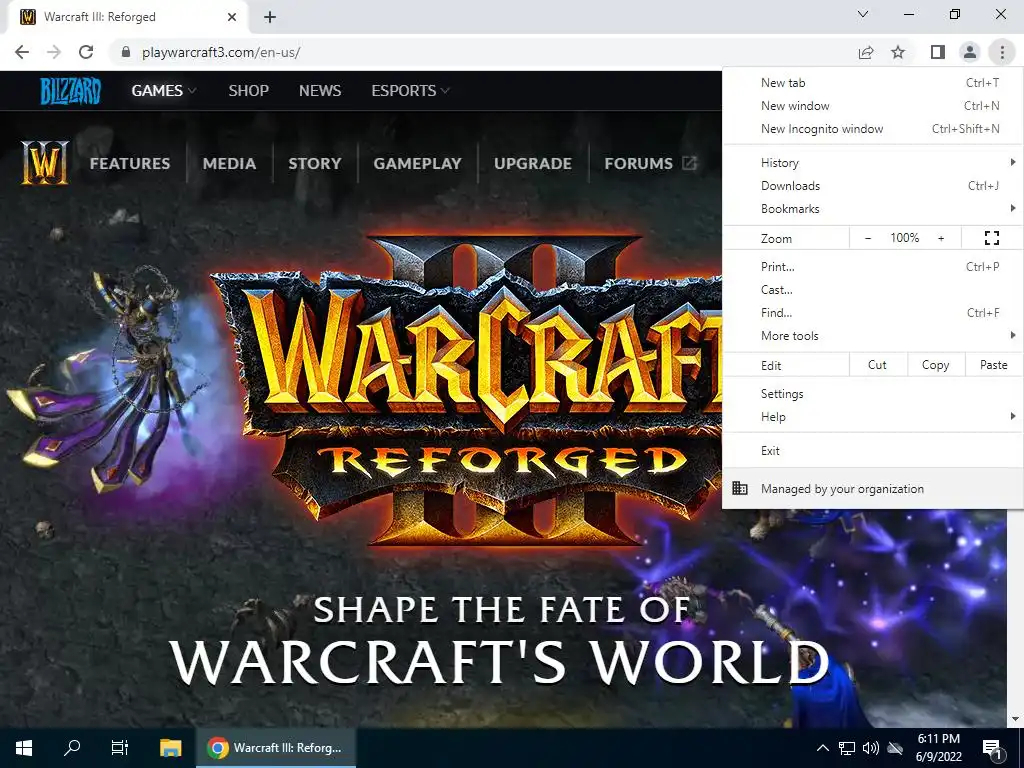Choose Exit from Chrome menu
The height and width of the screenshot is (768, 1024).
tap(872, 451)
